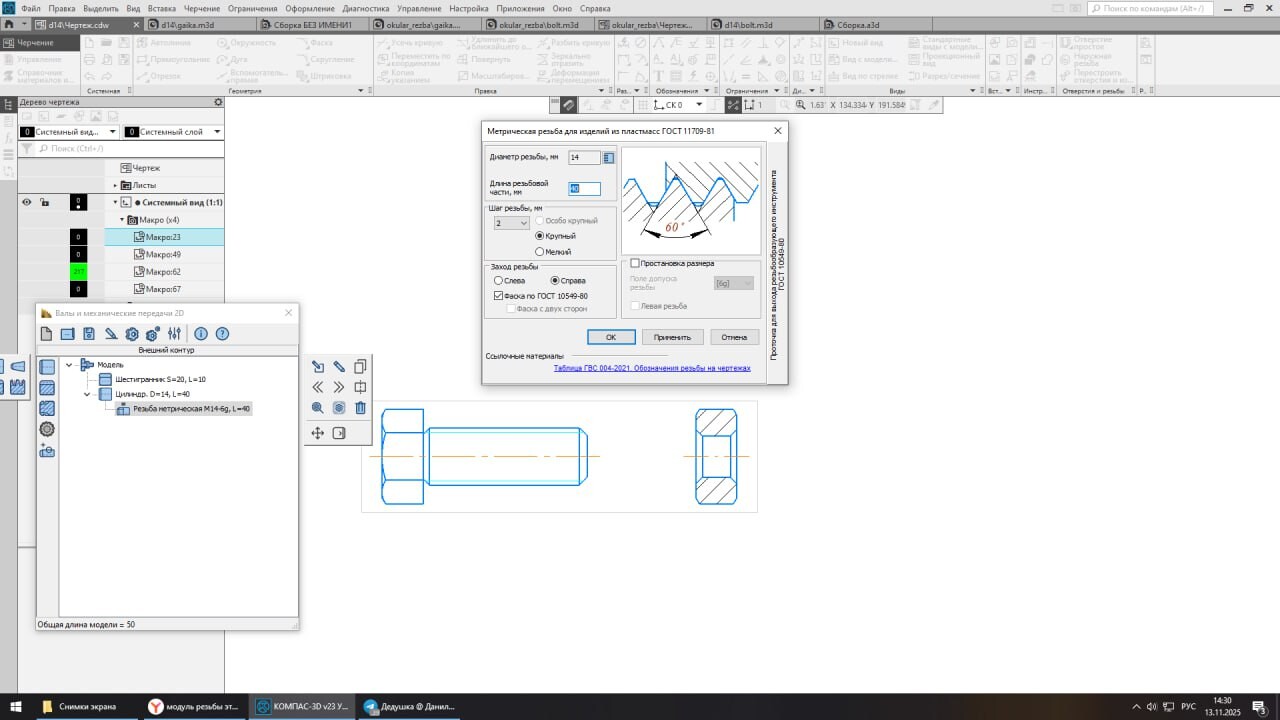Image resolution: width=1280 pixels, height=720 pixels.
Task: Click the save icon in Валы и механические передачи toolbar
Action: point(89,334)
